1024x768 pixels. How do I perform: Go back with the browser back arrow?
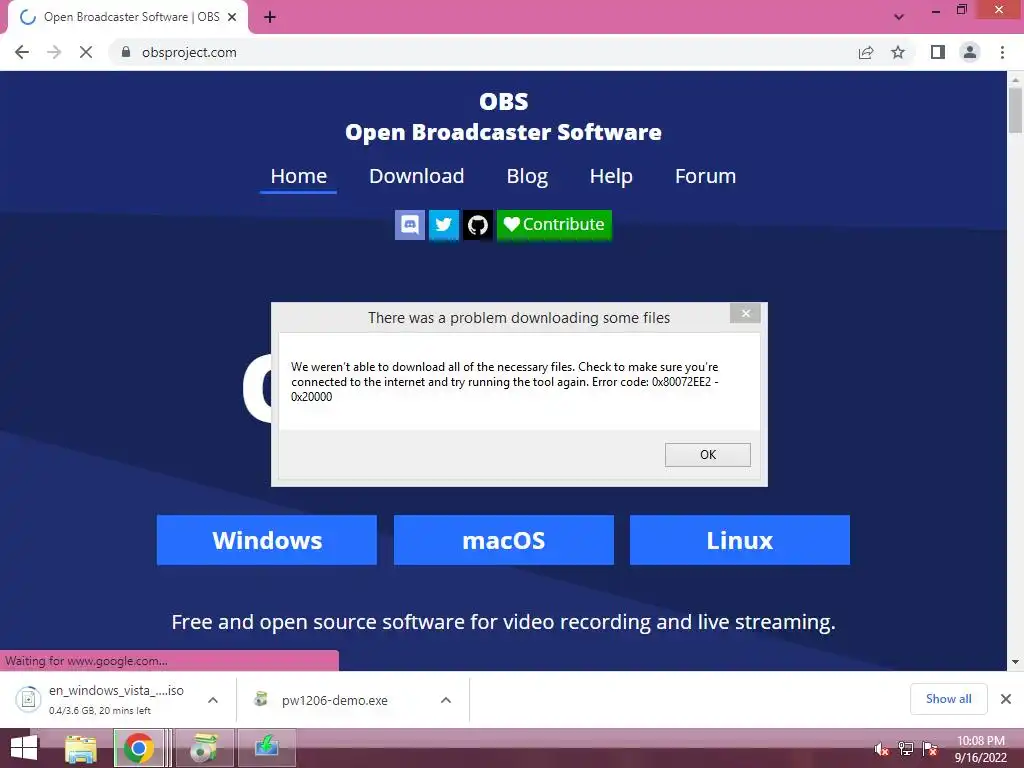click(x=22, y=52)
